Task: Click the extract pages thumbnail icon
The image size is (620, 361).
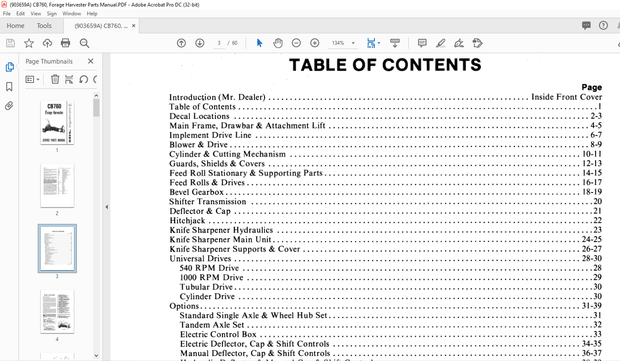Action: (69, 79)
